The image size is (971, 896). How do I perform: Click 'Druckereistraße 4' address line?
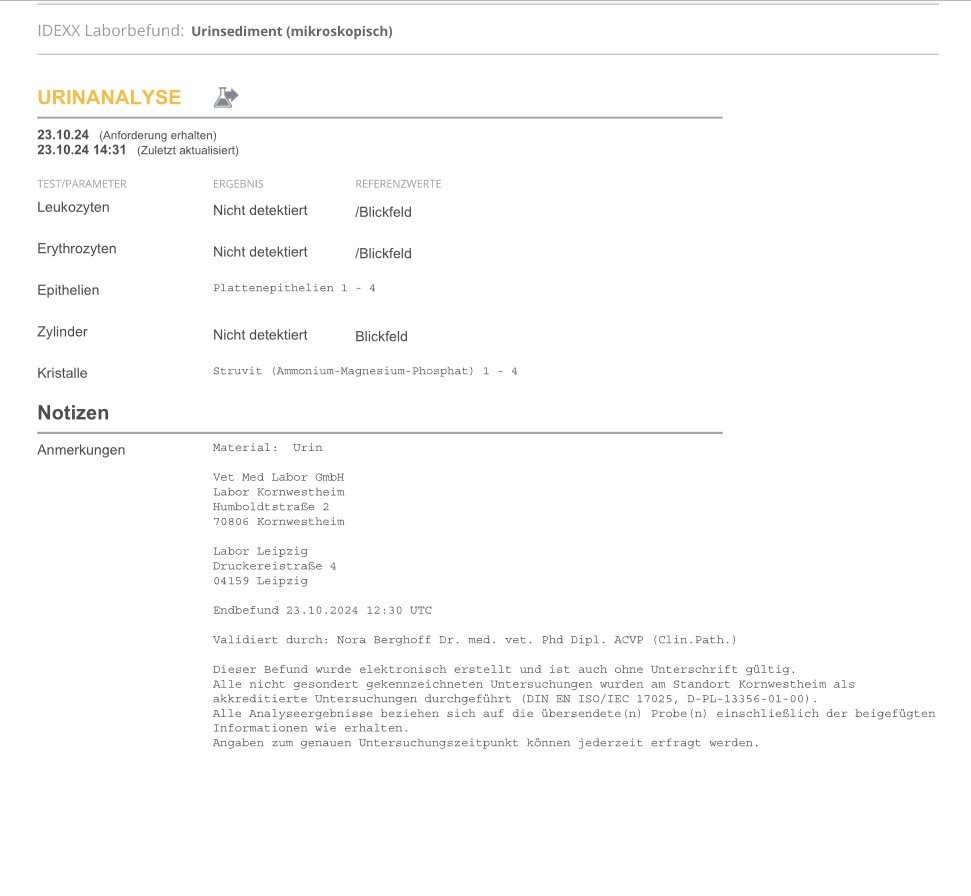275,566
